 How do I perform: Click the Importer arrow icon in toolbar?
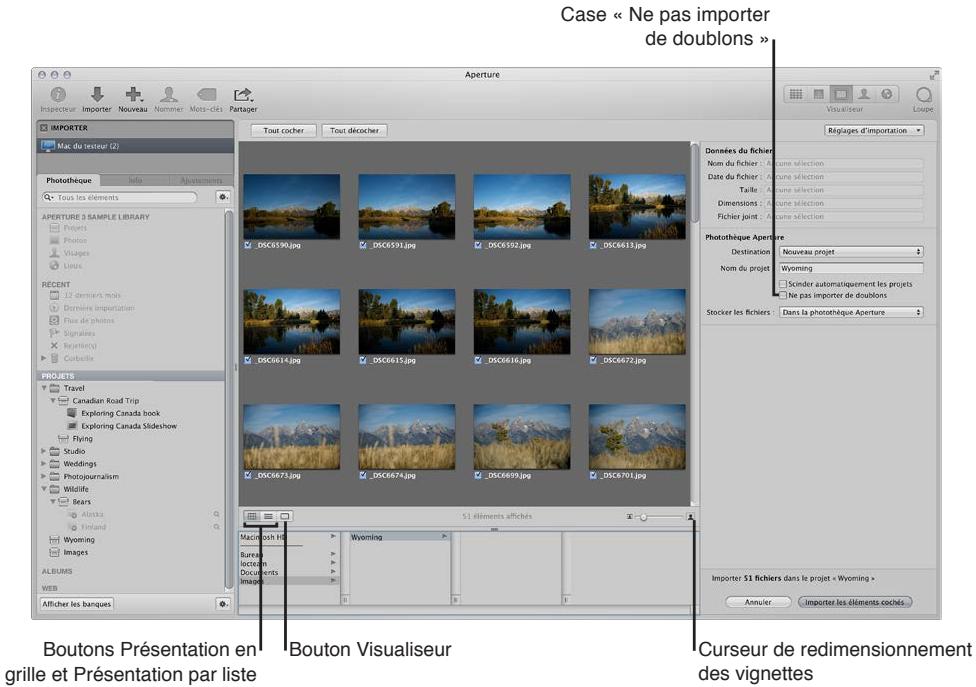tap(97, 95)
